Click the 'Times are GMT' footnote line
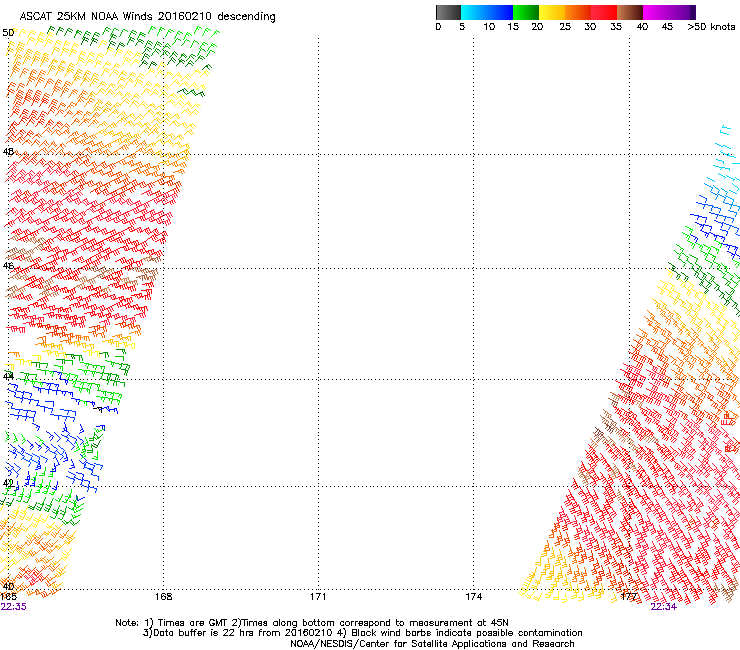Screen dimensions: 740x650 311,623
